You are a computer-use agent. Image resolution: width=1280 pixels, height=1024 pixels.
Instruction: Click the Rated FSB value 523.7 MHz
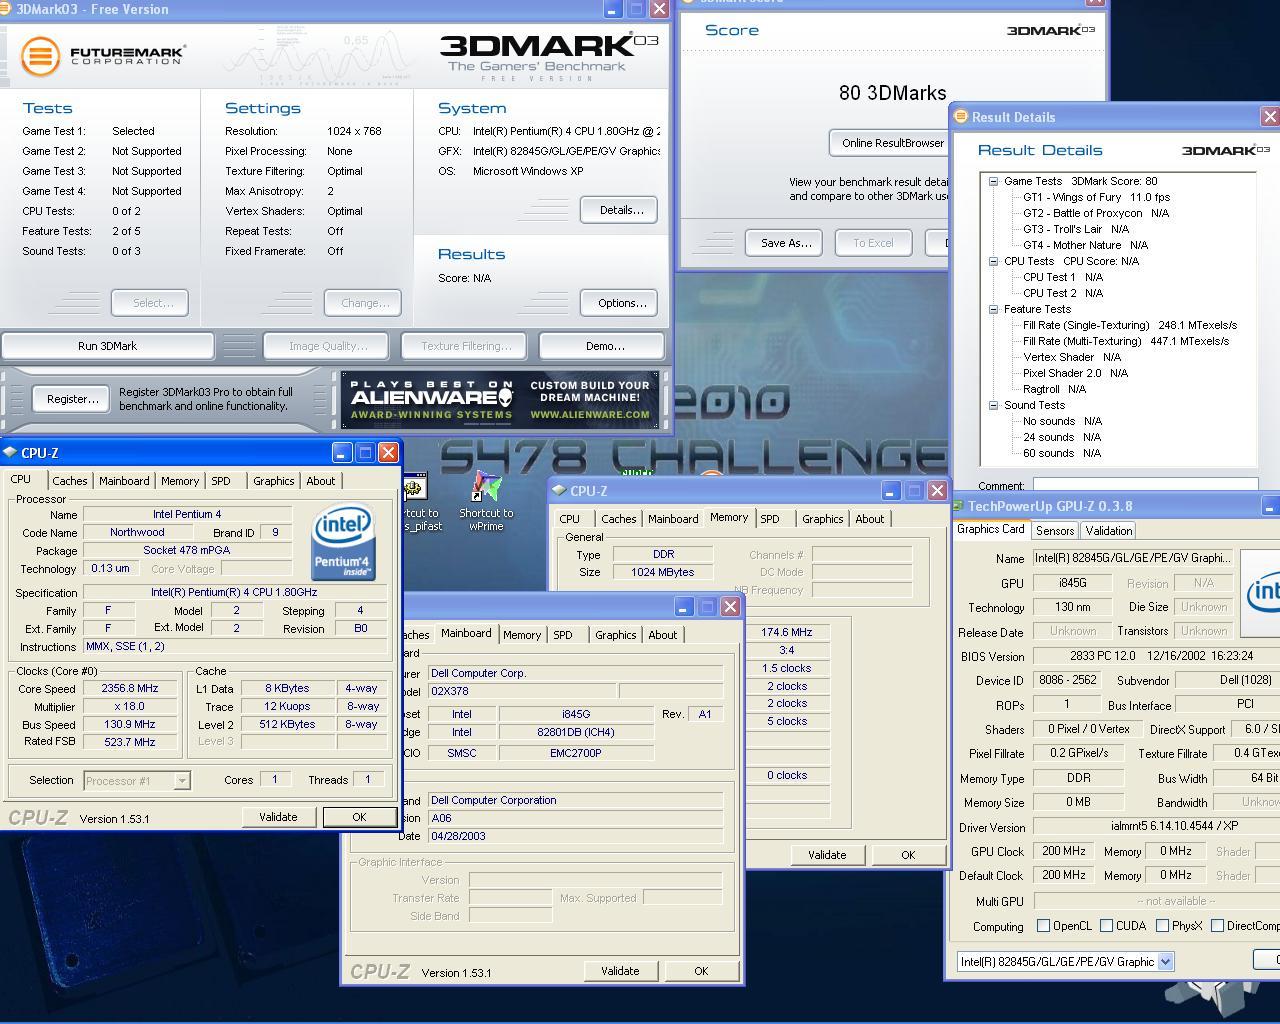point(130,743)
